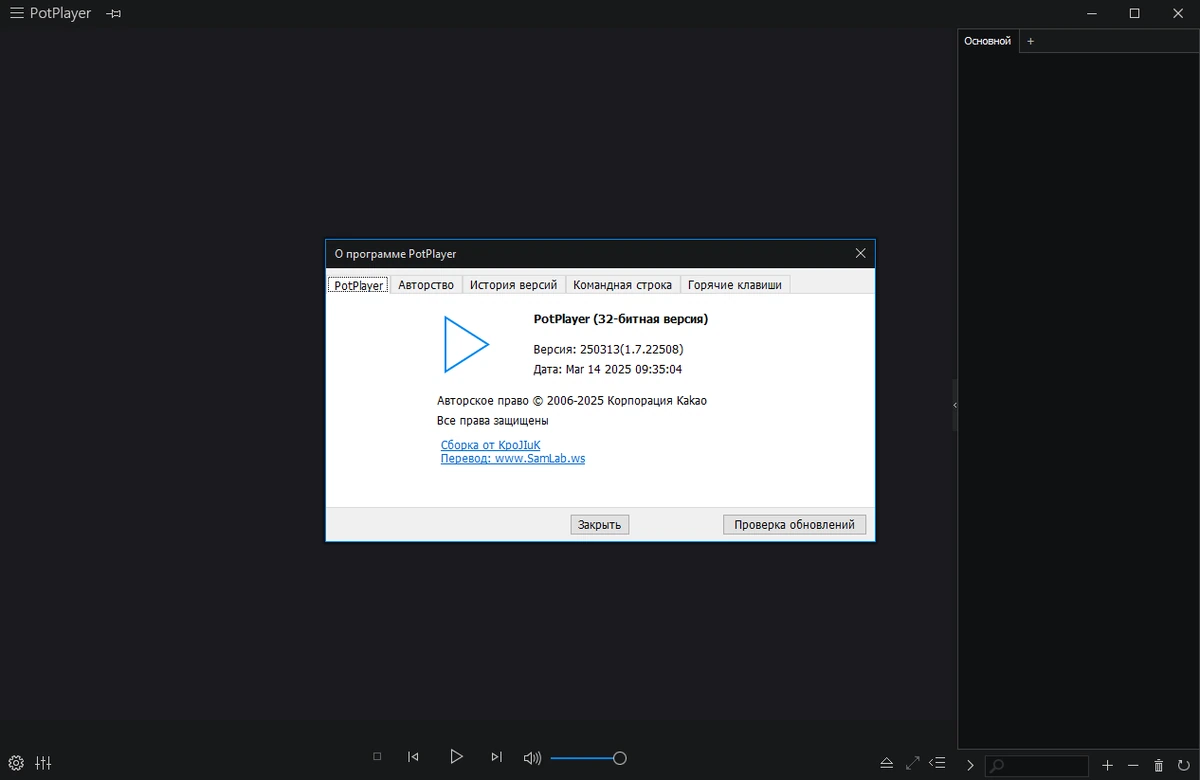
Task: Switch to the Горячие клавиши tab
Action: [735, 285]
